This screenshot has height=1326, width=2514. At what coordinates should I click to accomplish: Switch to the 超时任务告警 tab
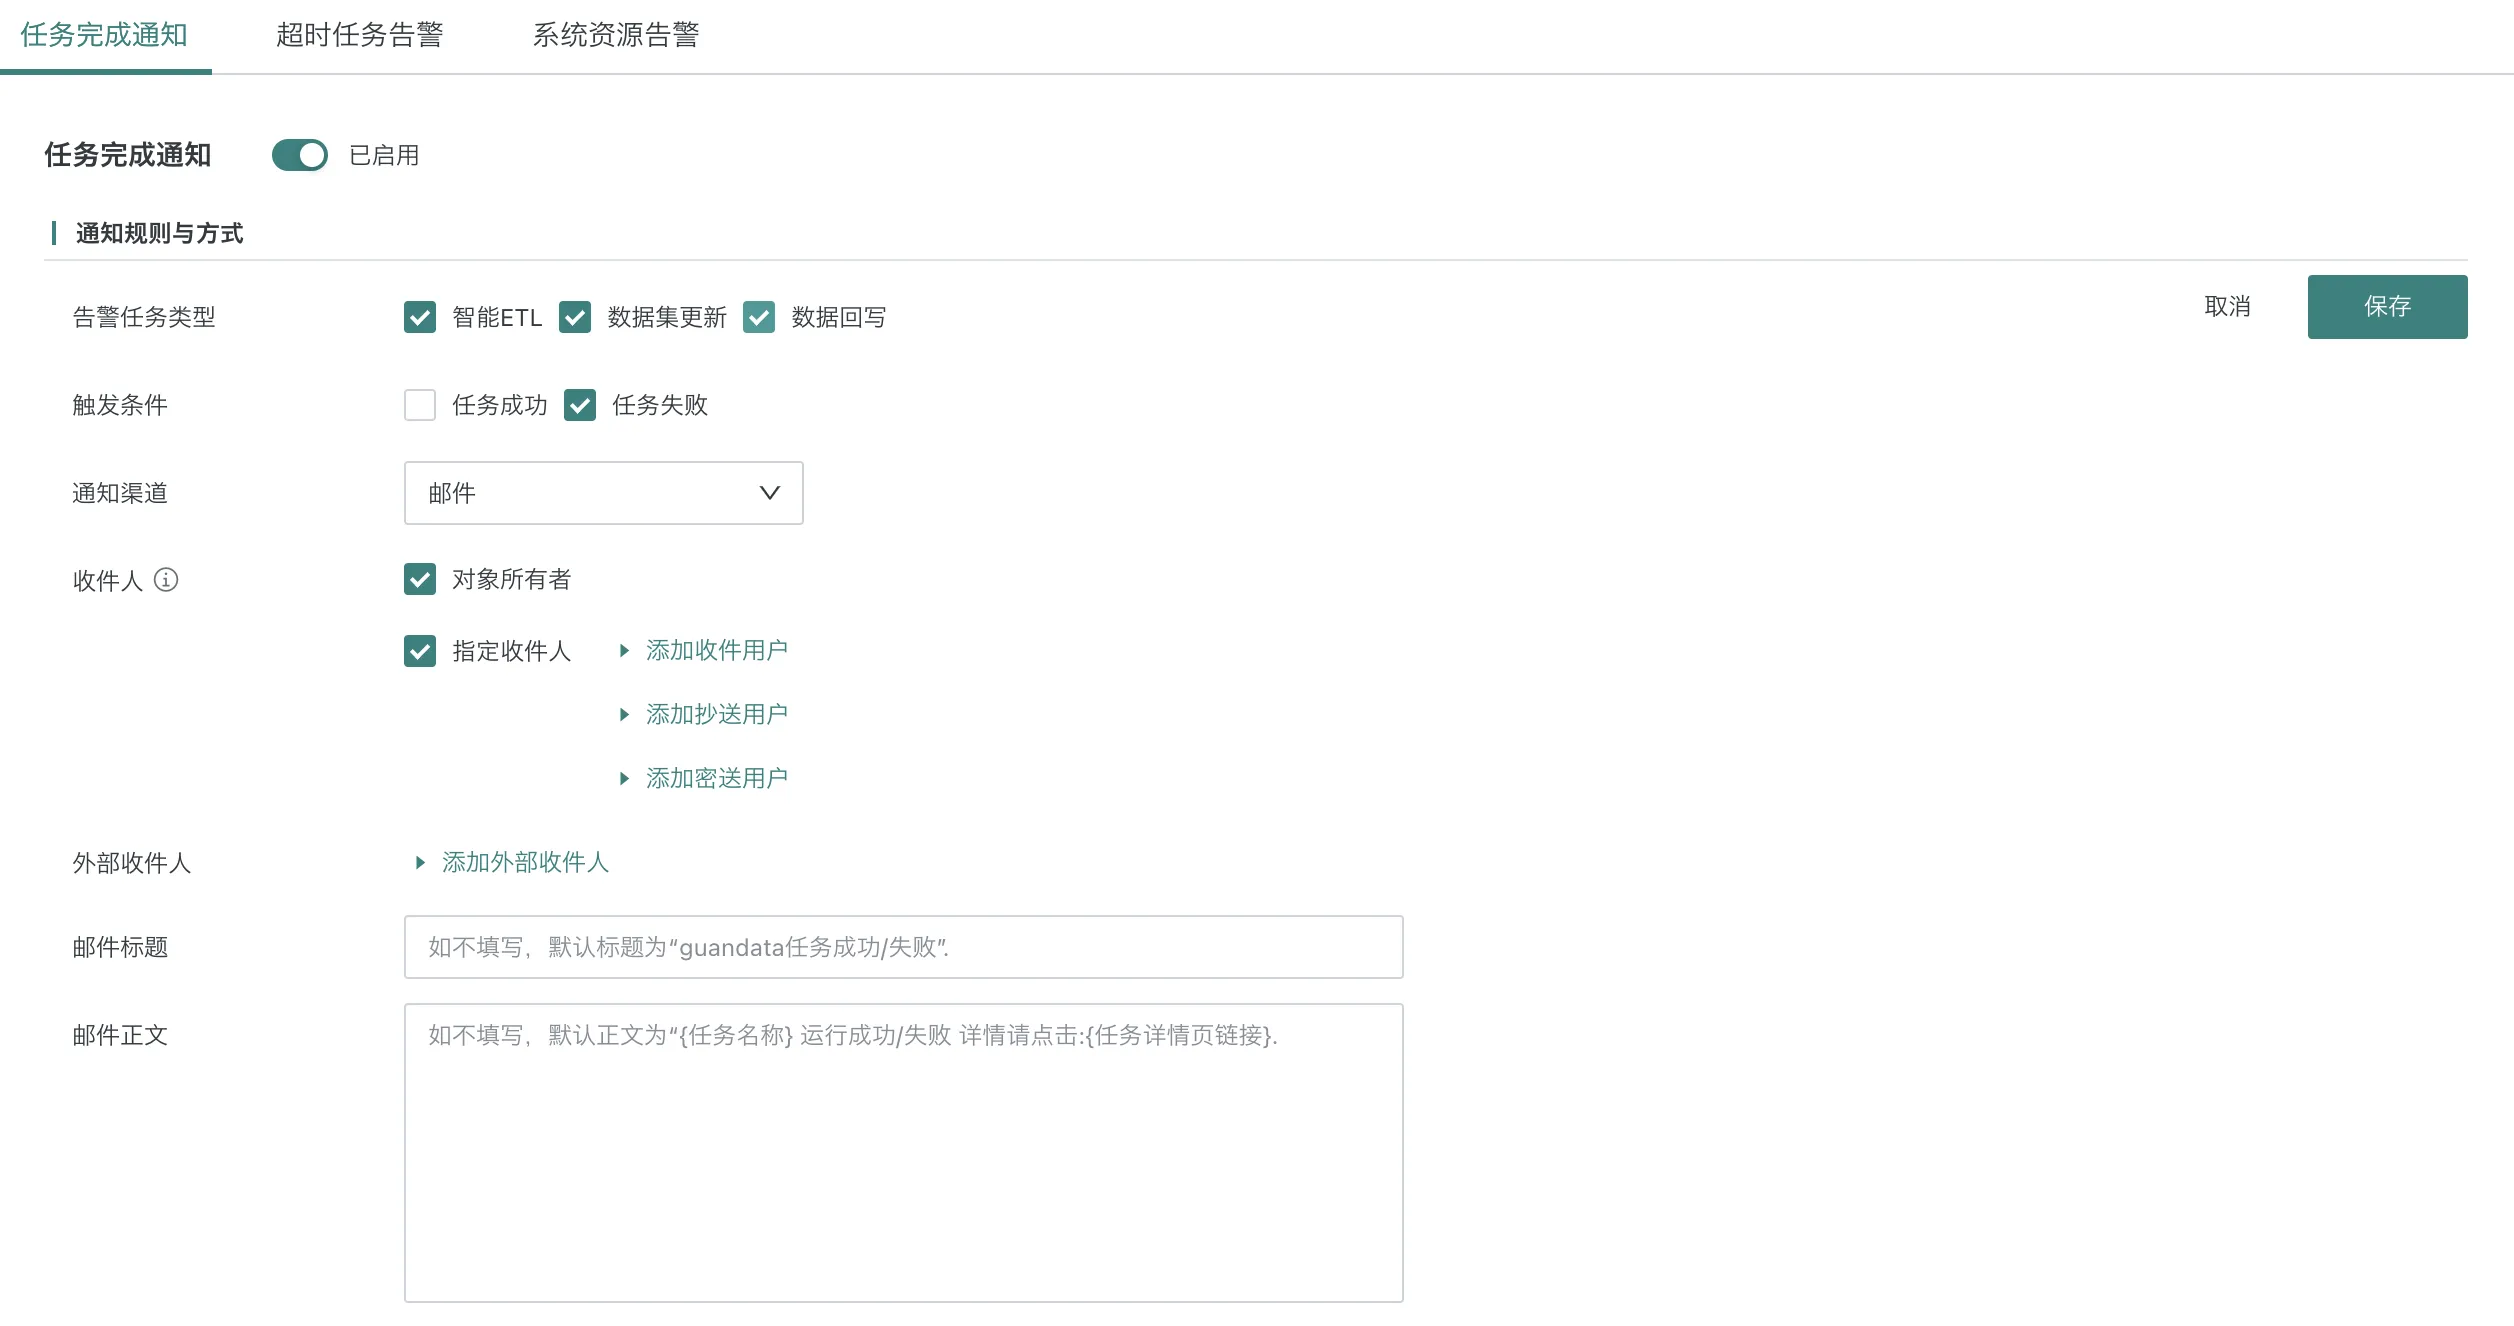pyautogui.click(x=360, y=35)
